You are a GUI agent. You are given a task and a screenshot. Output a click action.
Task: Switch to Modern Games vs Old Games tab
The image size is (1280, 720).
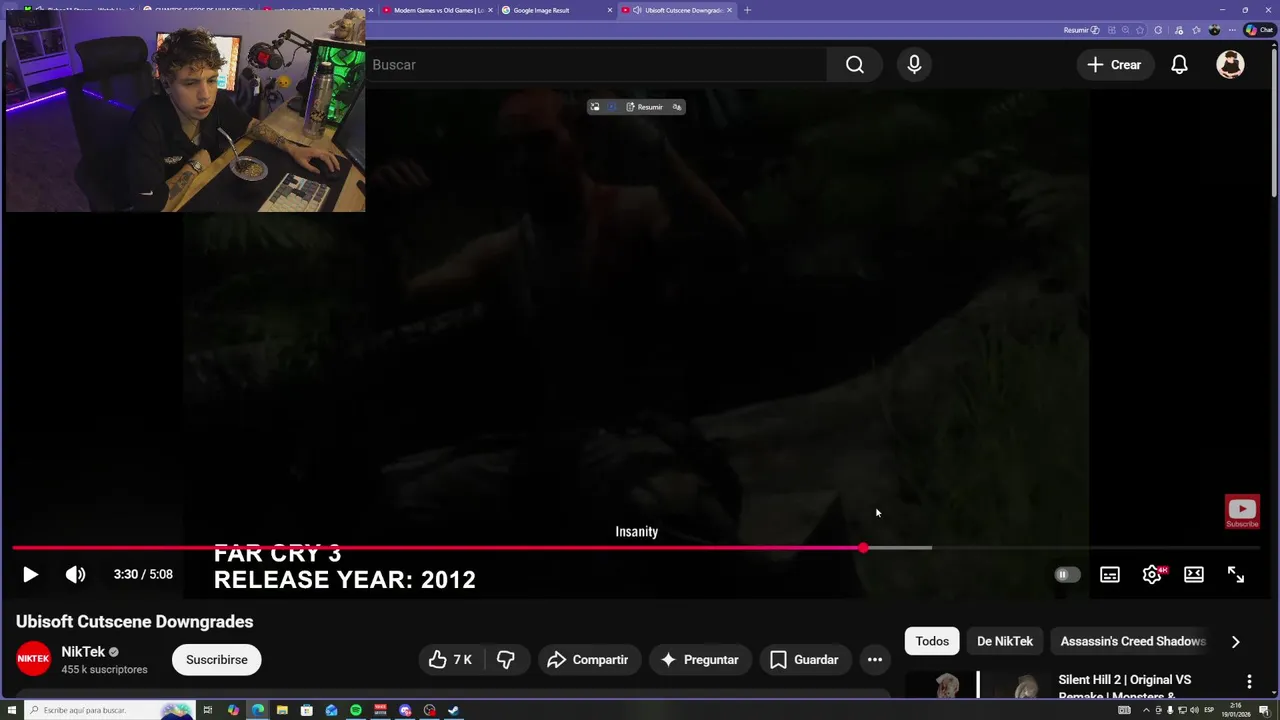point(438,10)
